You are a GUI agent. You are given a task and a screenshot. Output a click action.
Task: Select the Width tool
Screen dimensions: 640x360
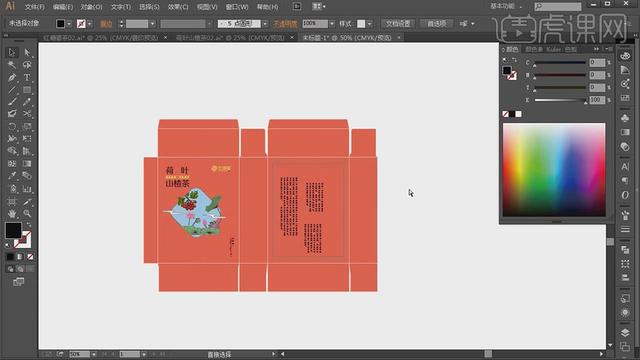12,139
